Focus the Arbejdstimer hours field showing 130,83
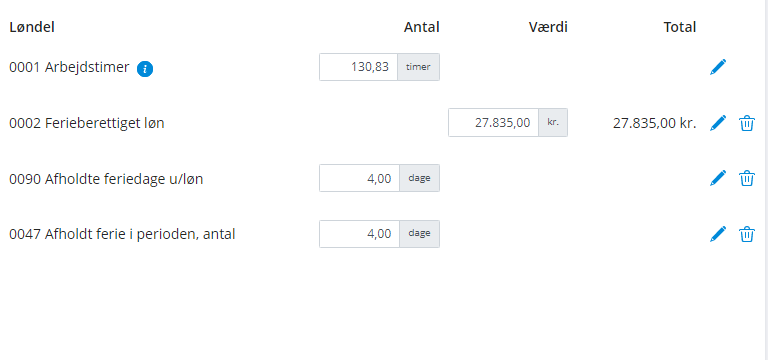 point(359,67)
